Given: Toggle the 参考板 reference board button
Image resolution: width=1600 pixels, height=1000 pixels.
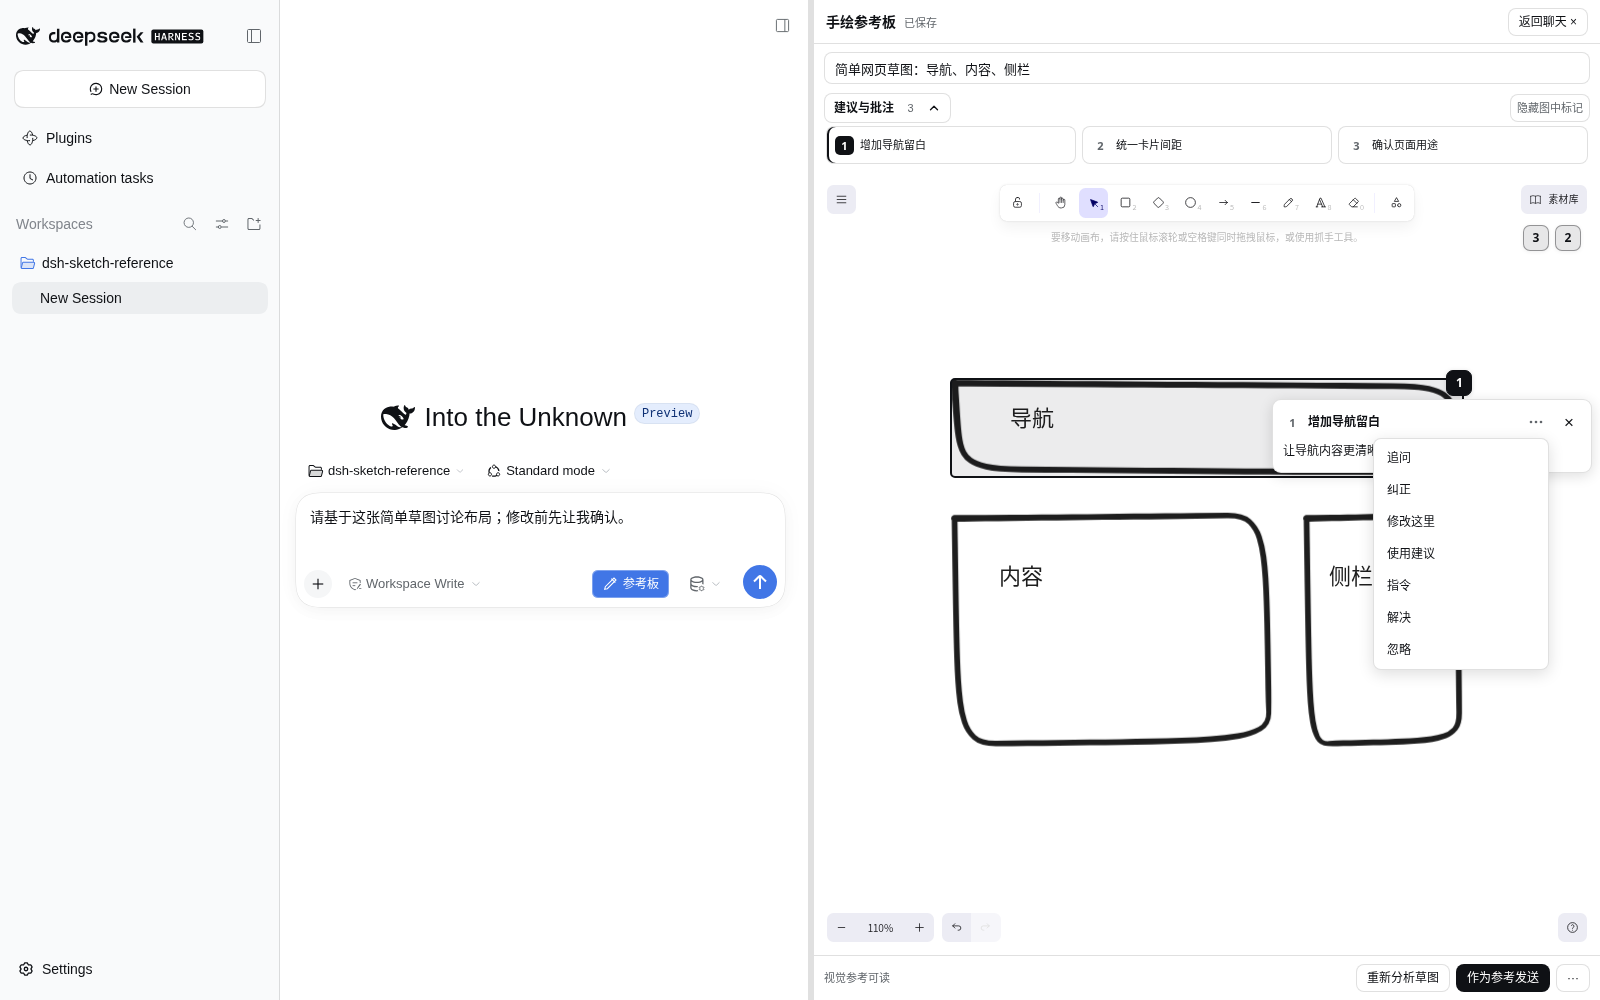Looking at the screenshot, I should click(630, 584).
